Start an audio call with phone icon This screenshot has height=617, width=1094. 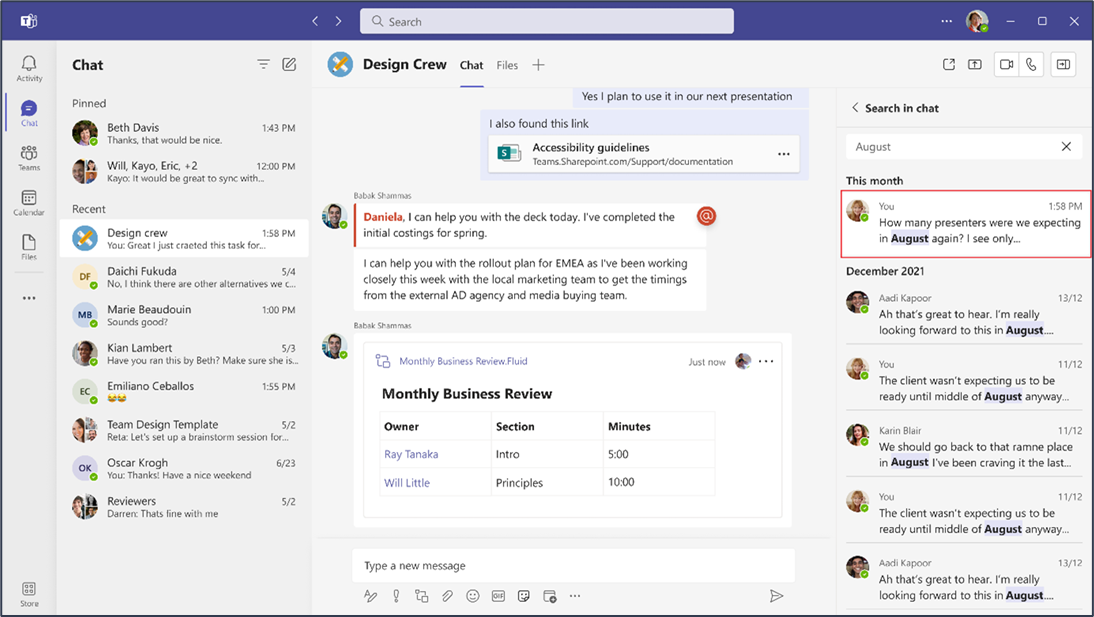point(1031,64)
